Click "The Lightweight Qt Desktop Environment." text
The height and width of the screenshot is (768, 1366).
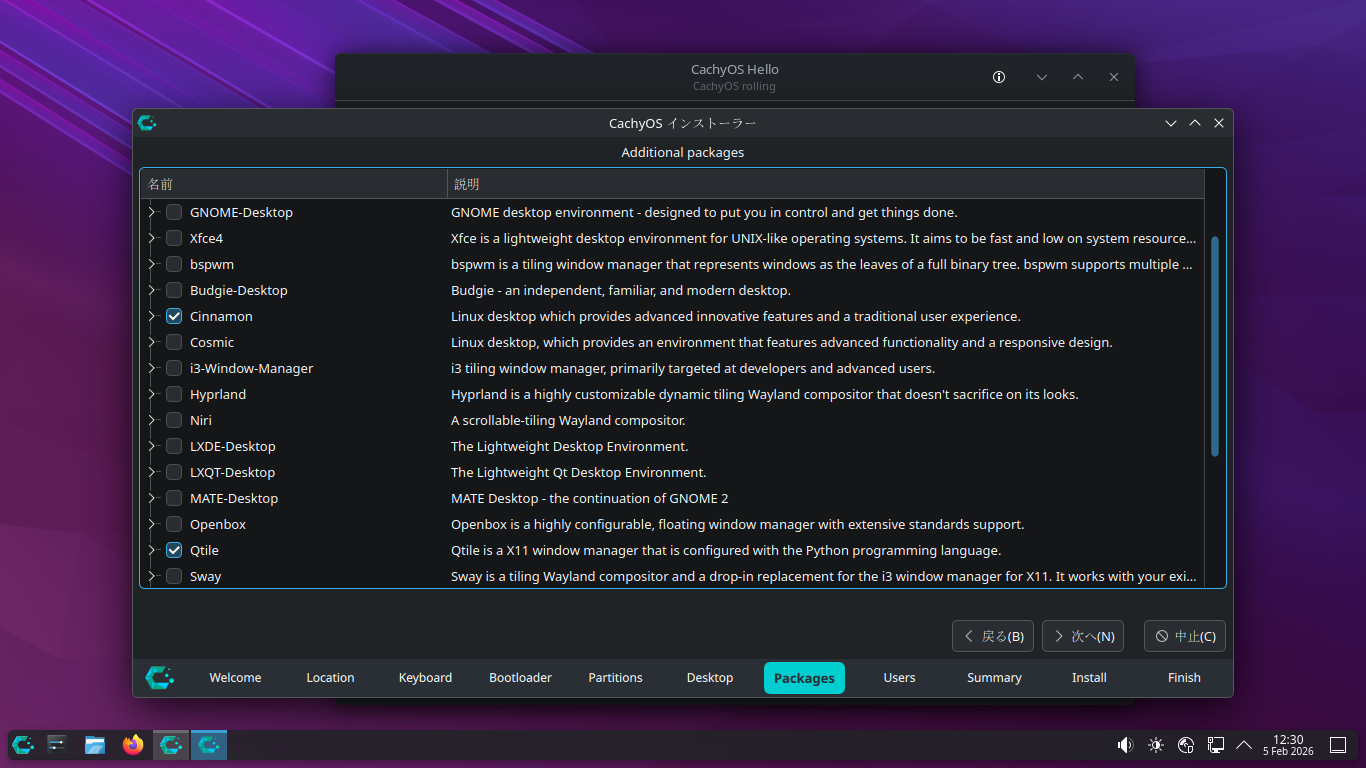tap(578, 472)
